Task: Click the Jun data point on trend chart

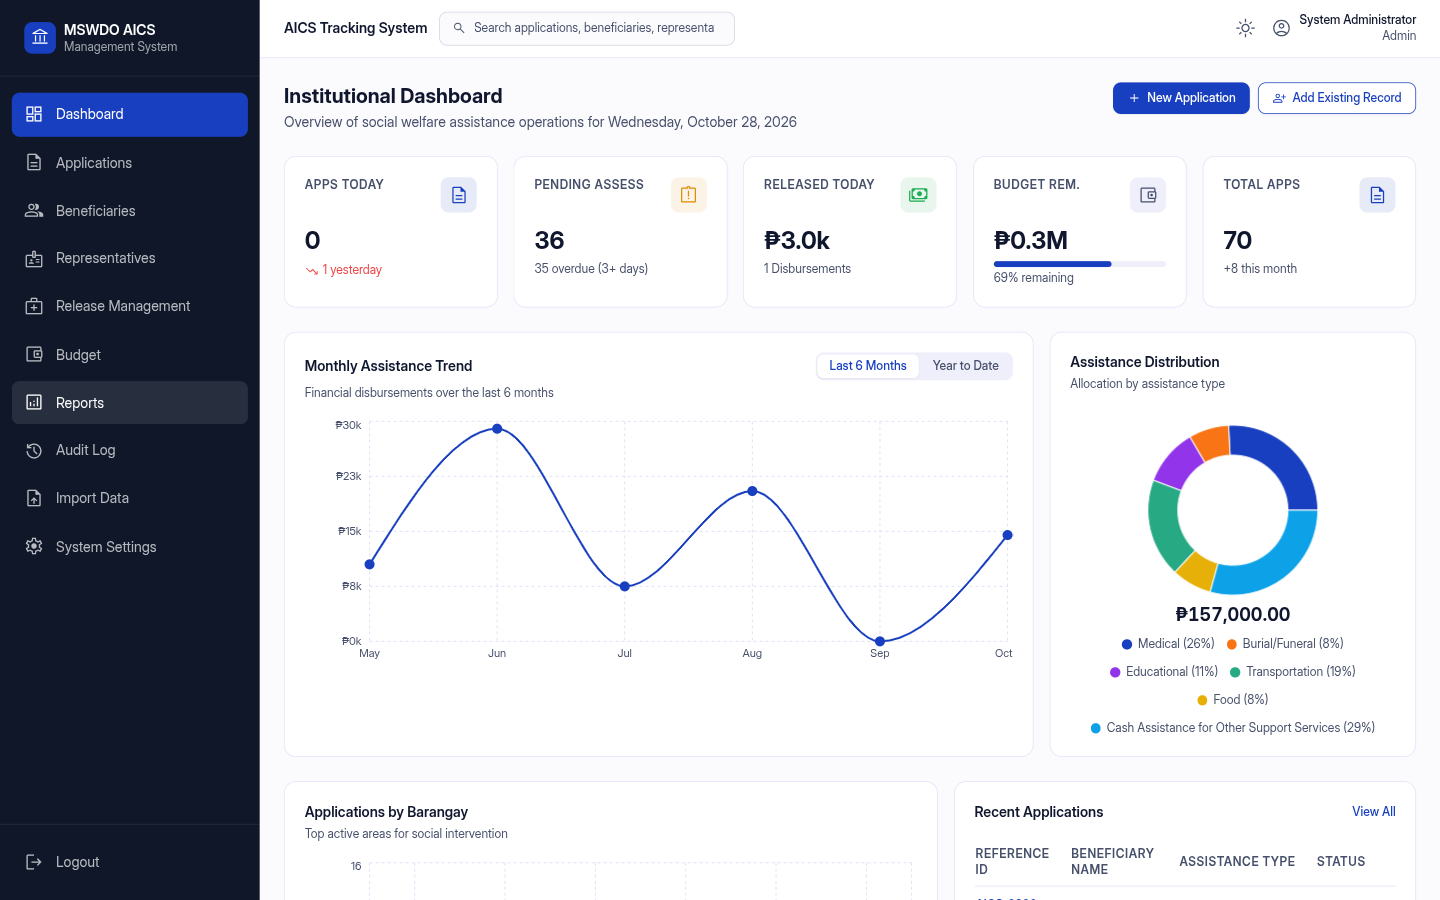Action: click(497, 429)
